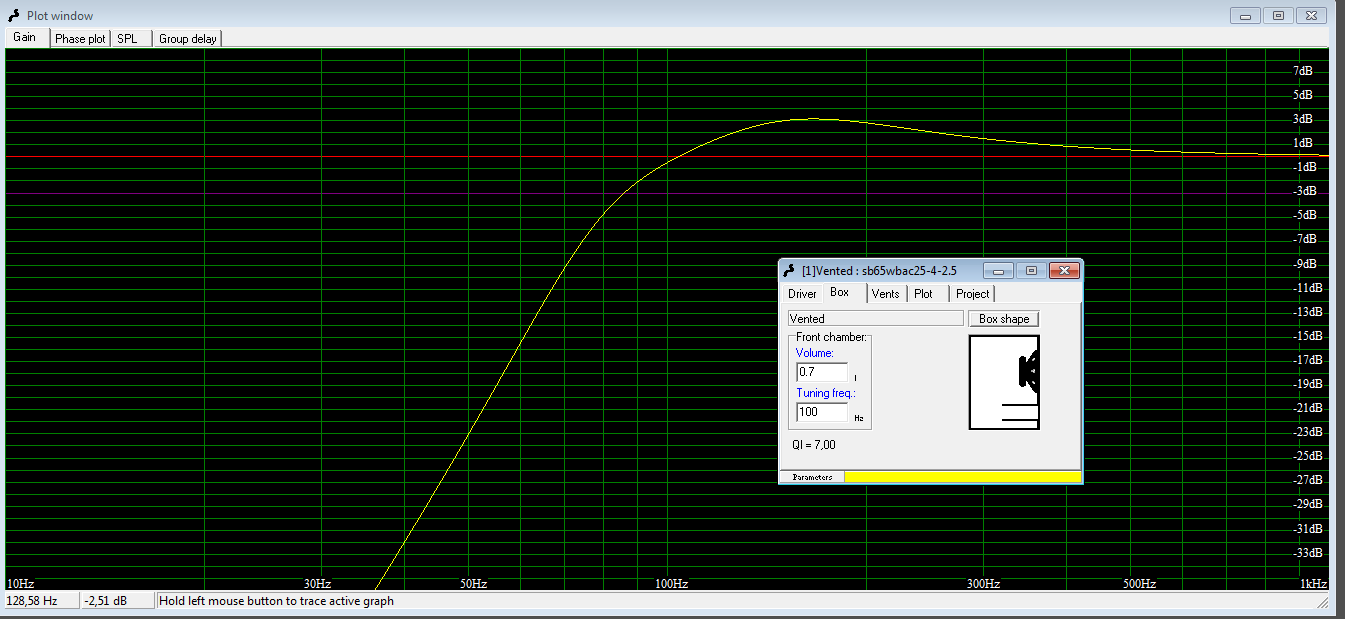Maximize the Plot window

[1278, 16]
